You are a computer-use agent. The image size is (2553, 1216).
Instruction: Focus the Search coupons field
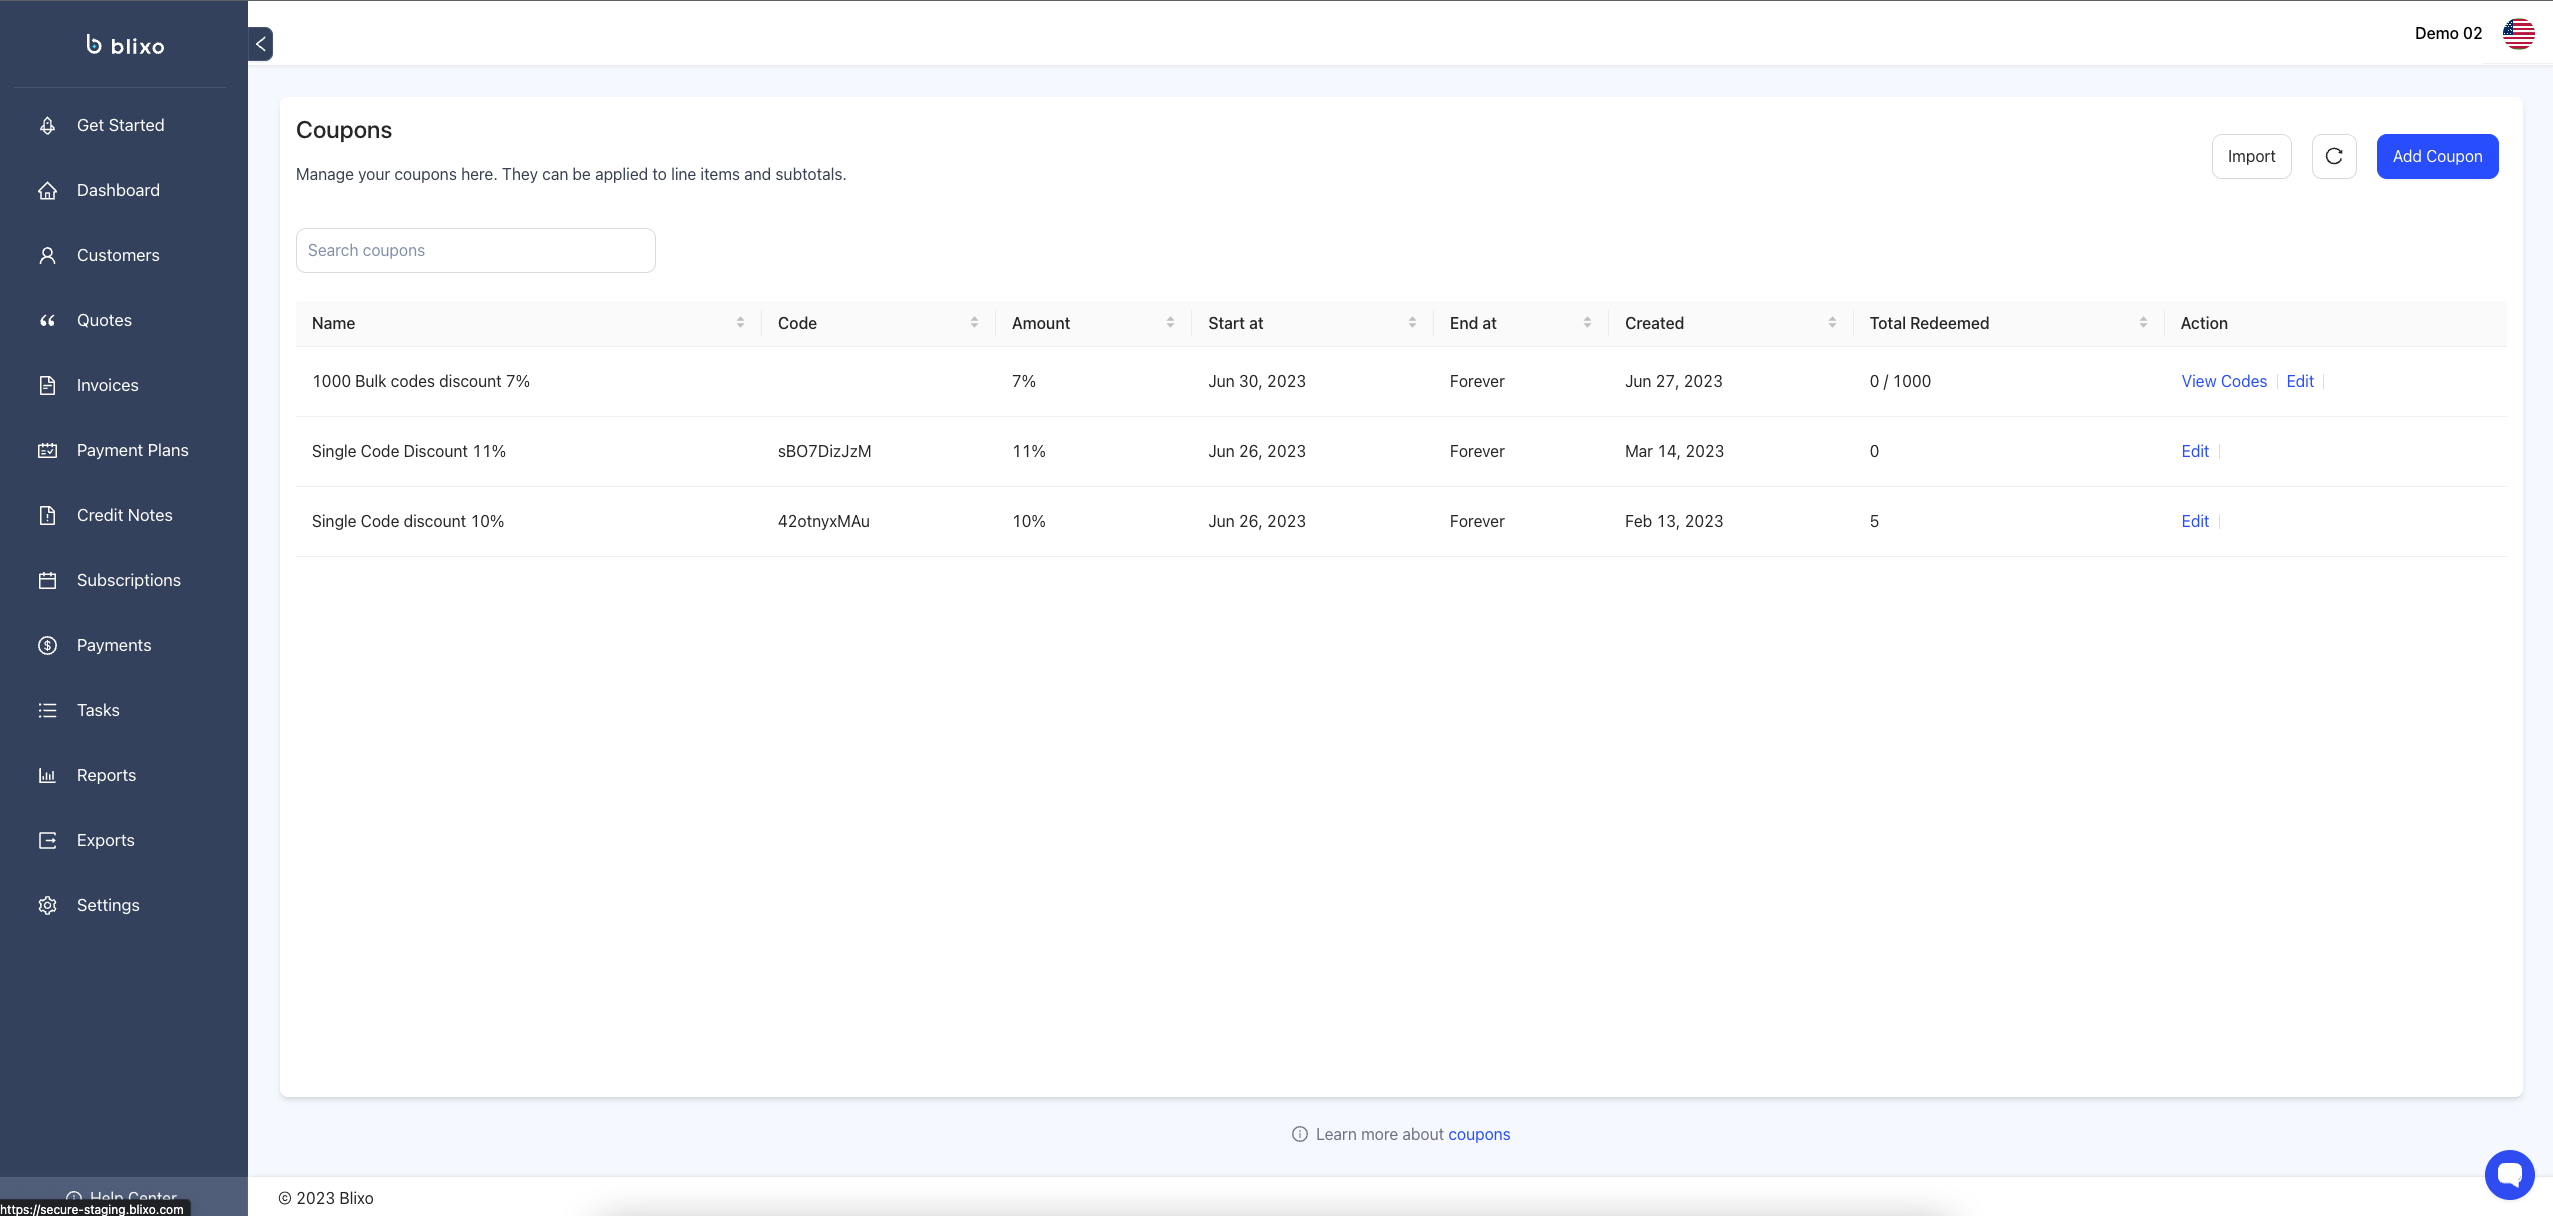[x=475, y=250]
